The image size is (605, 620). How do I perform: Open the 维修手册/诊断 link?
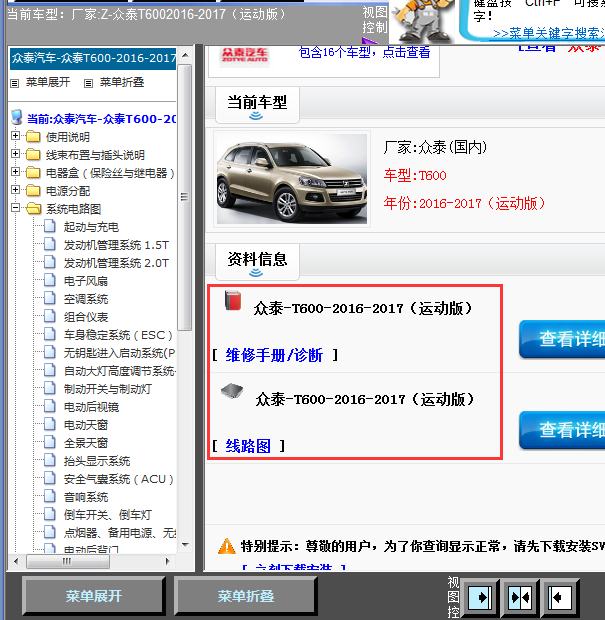pyautogui.click(x=274, y=355)
